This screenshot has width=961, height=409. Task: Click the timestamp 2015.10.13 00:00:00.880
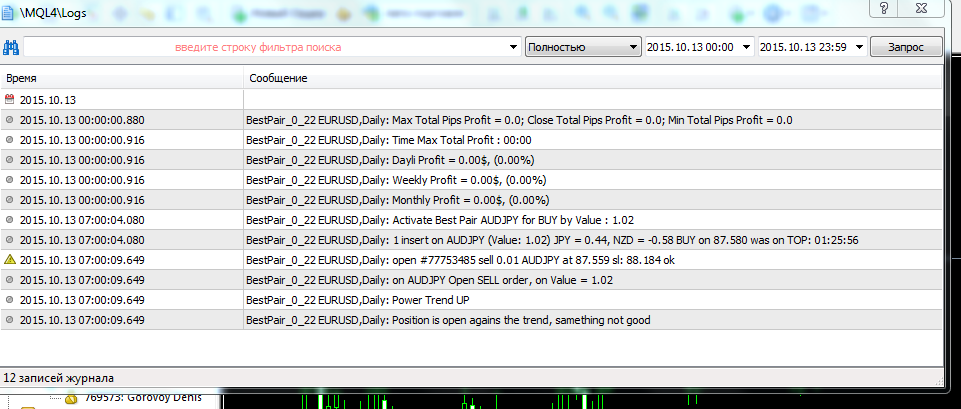pyautogui.click(x=82, y=120)
